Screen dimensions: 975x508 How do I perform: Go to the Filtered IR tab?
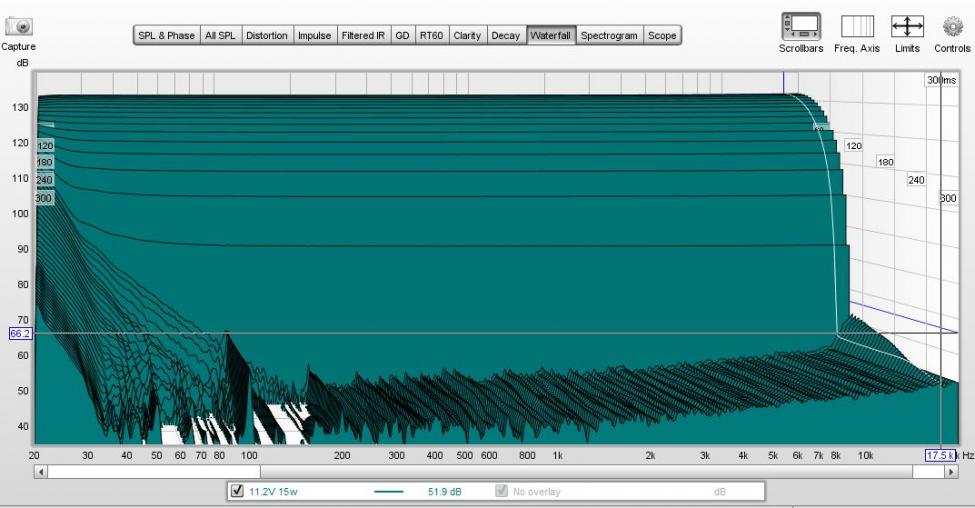(x=363, y=35)
